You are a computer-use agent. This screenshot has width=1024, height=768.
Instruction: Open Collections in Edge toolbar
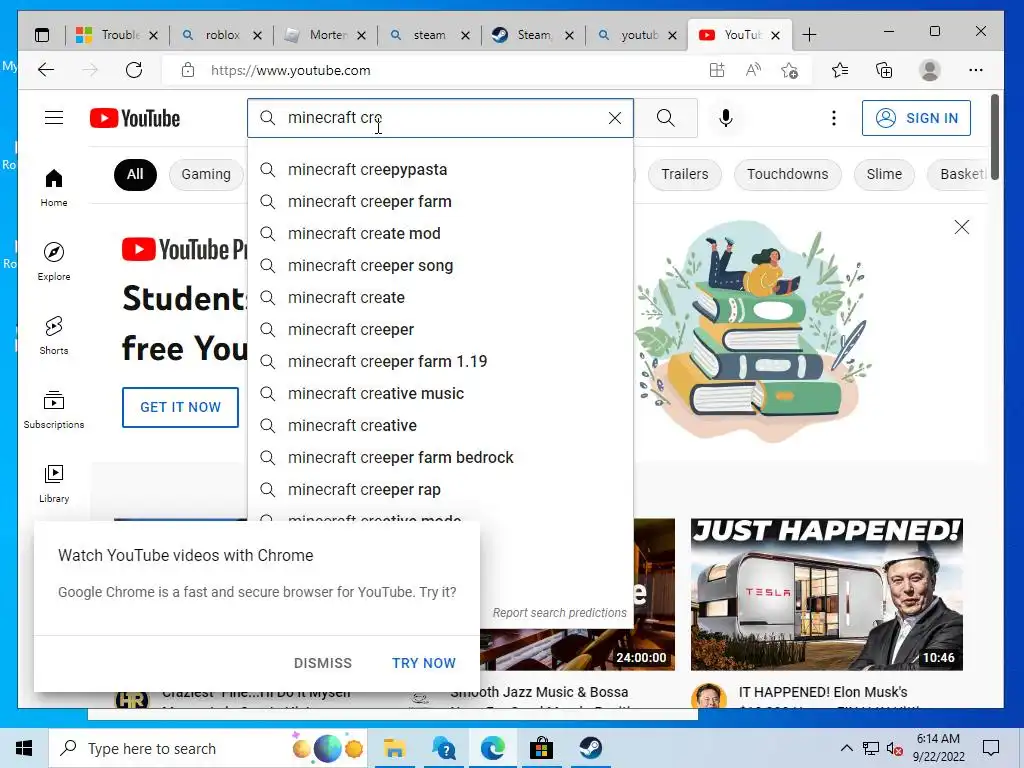coord(884,70)
